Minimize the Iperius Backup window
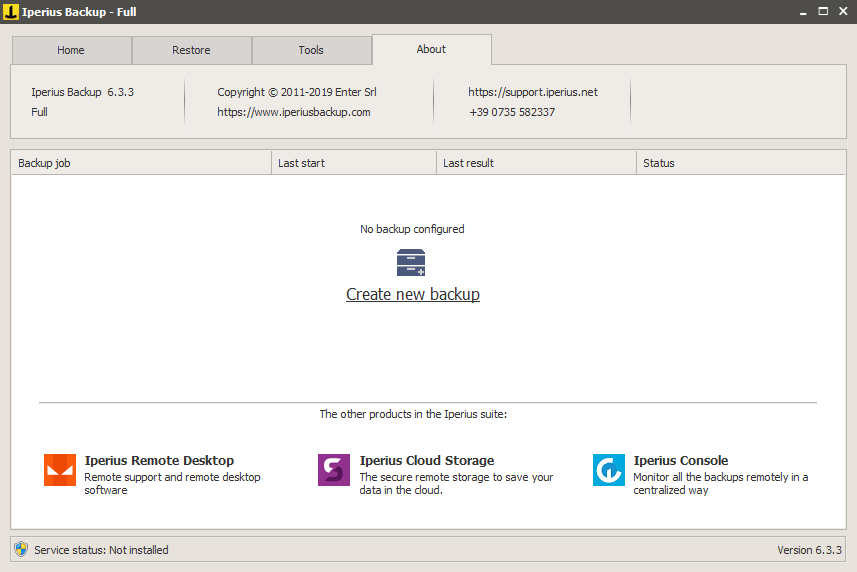The height and width of the screenshot is (572, 857). 803,12
